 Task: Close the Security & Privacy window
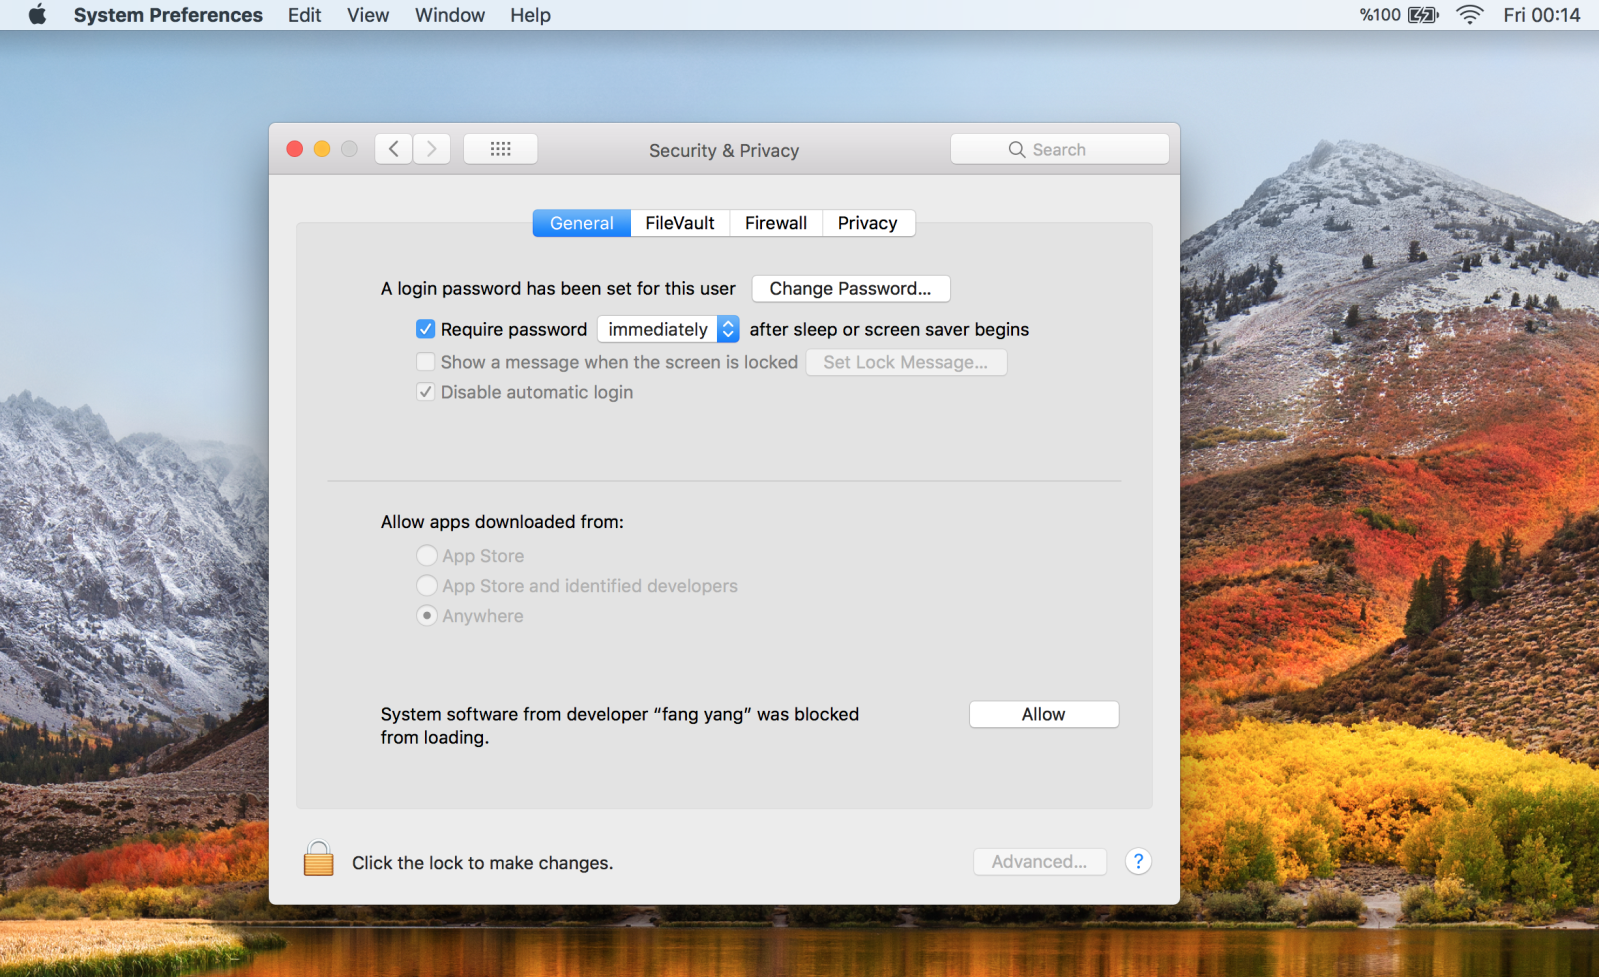(x=294, y=149)
